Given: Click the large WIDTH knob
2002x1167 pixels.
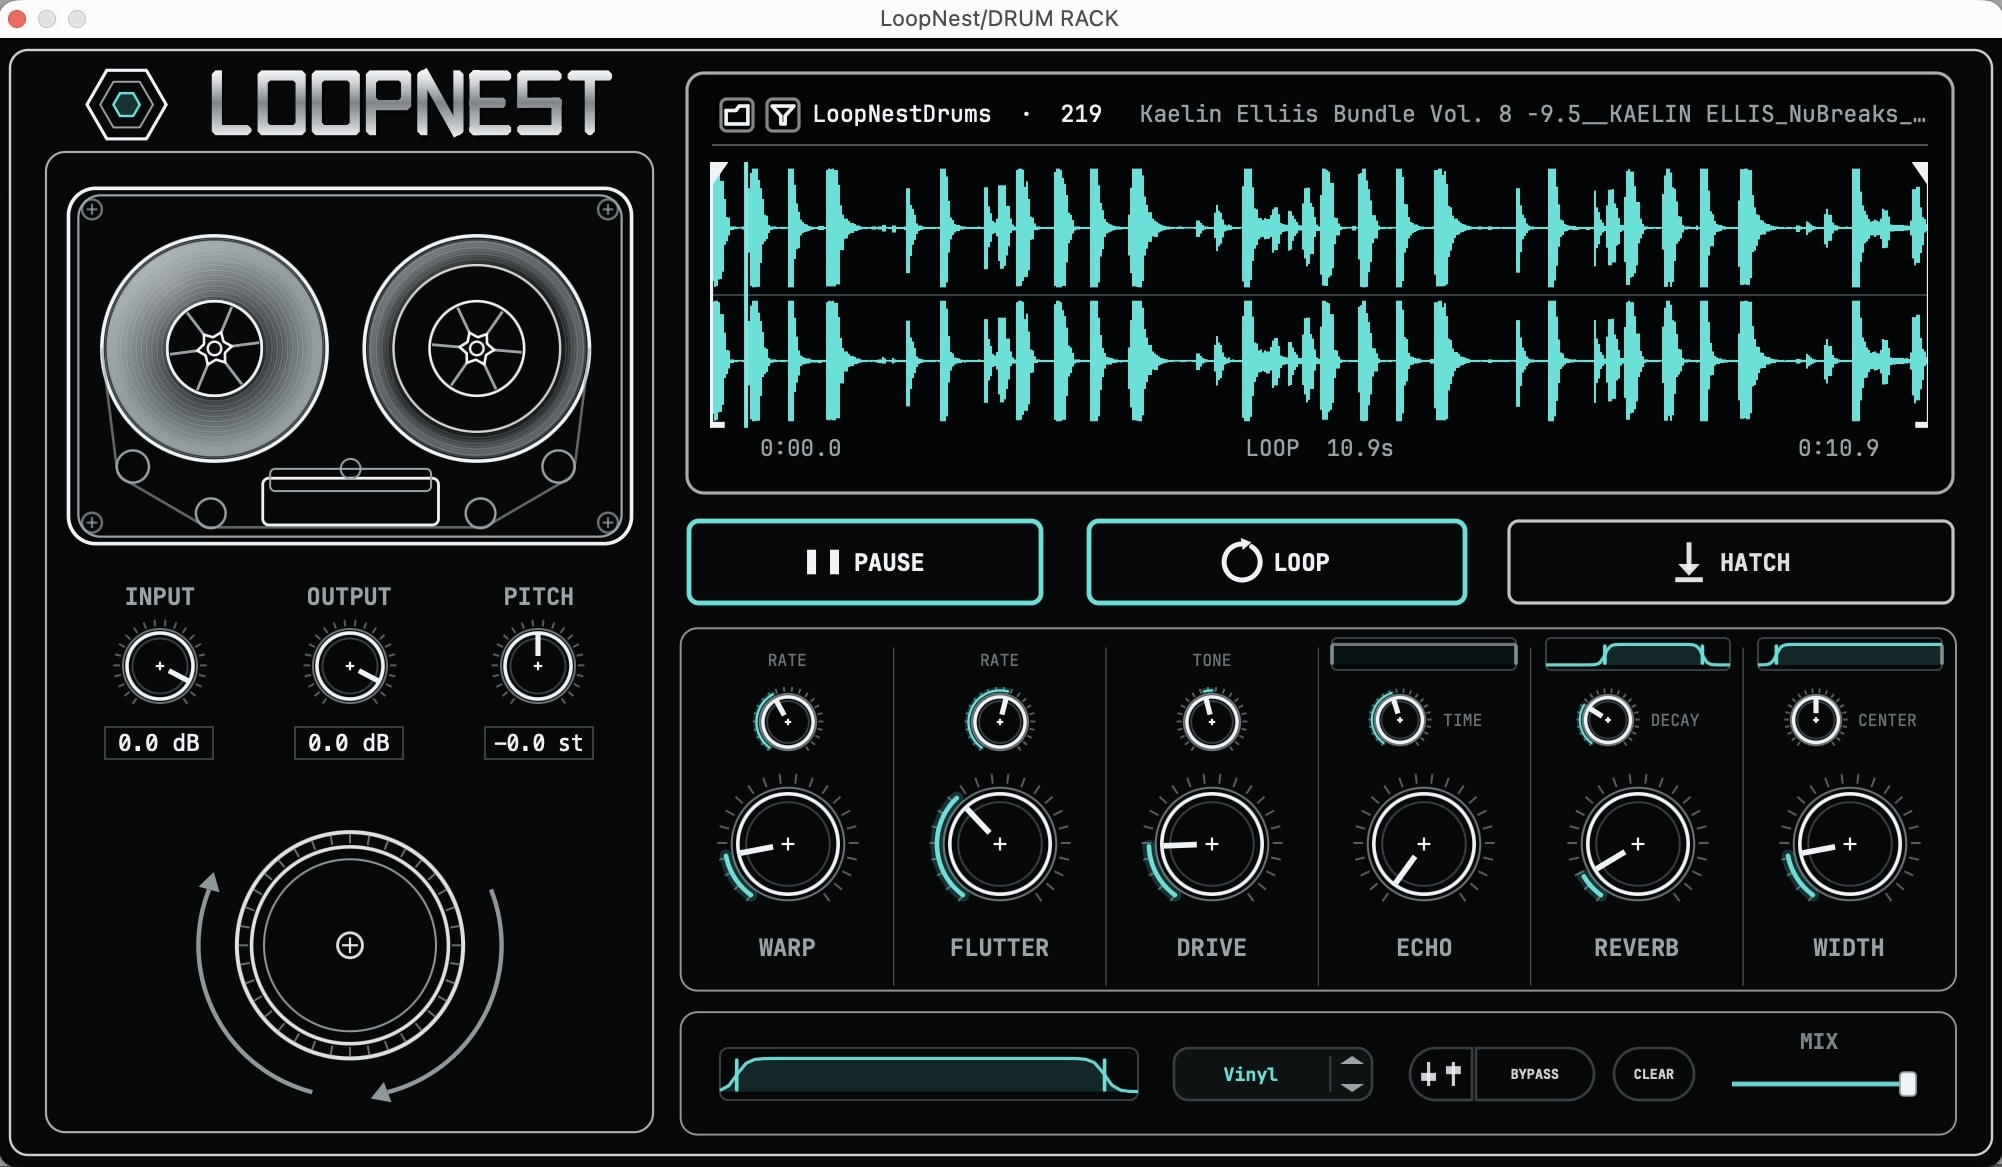Looking at the screenshot, I should point(1850,844).
